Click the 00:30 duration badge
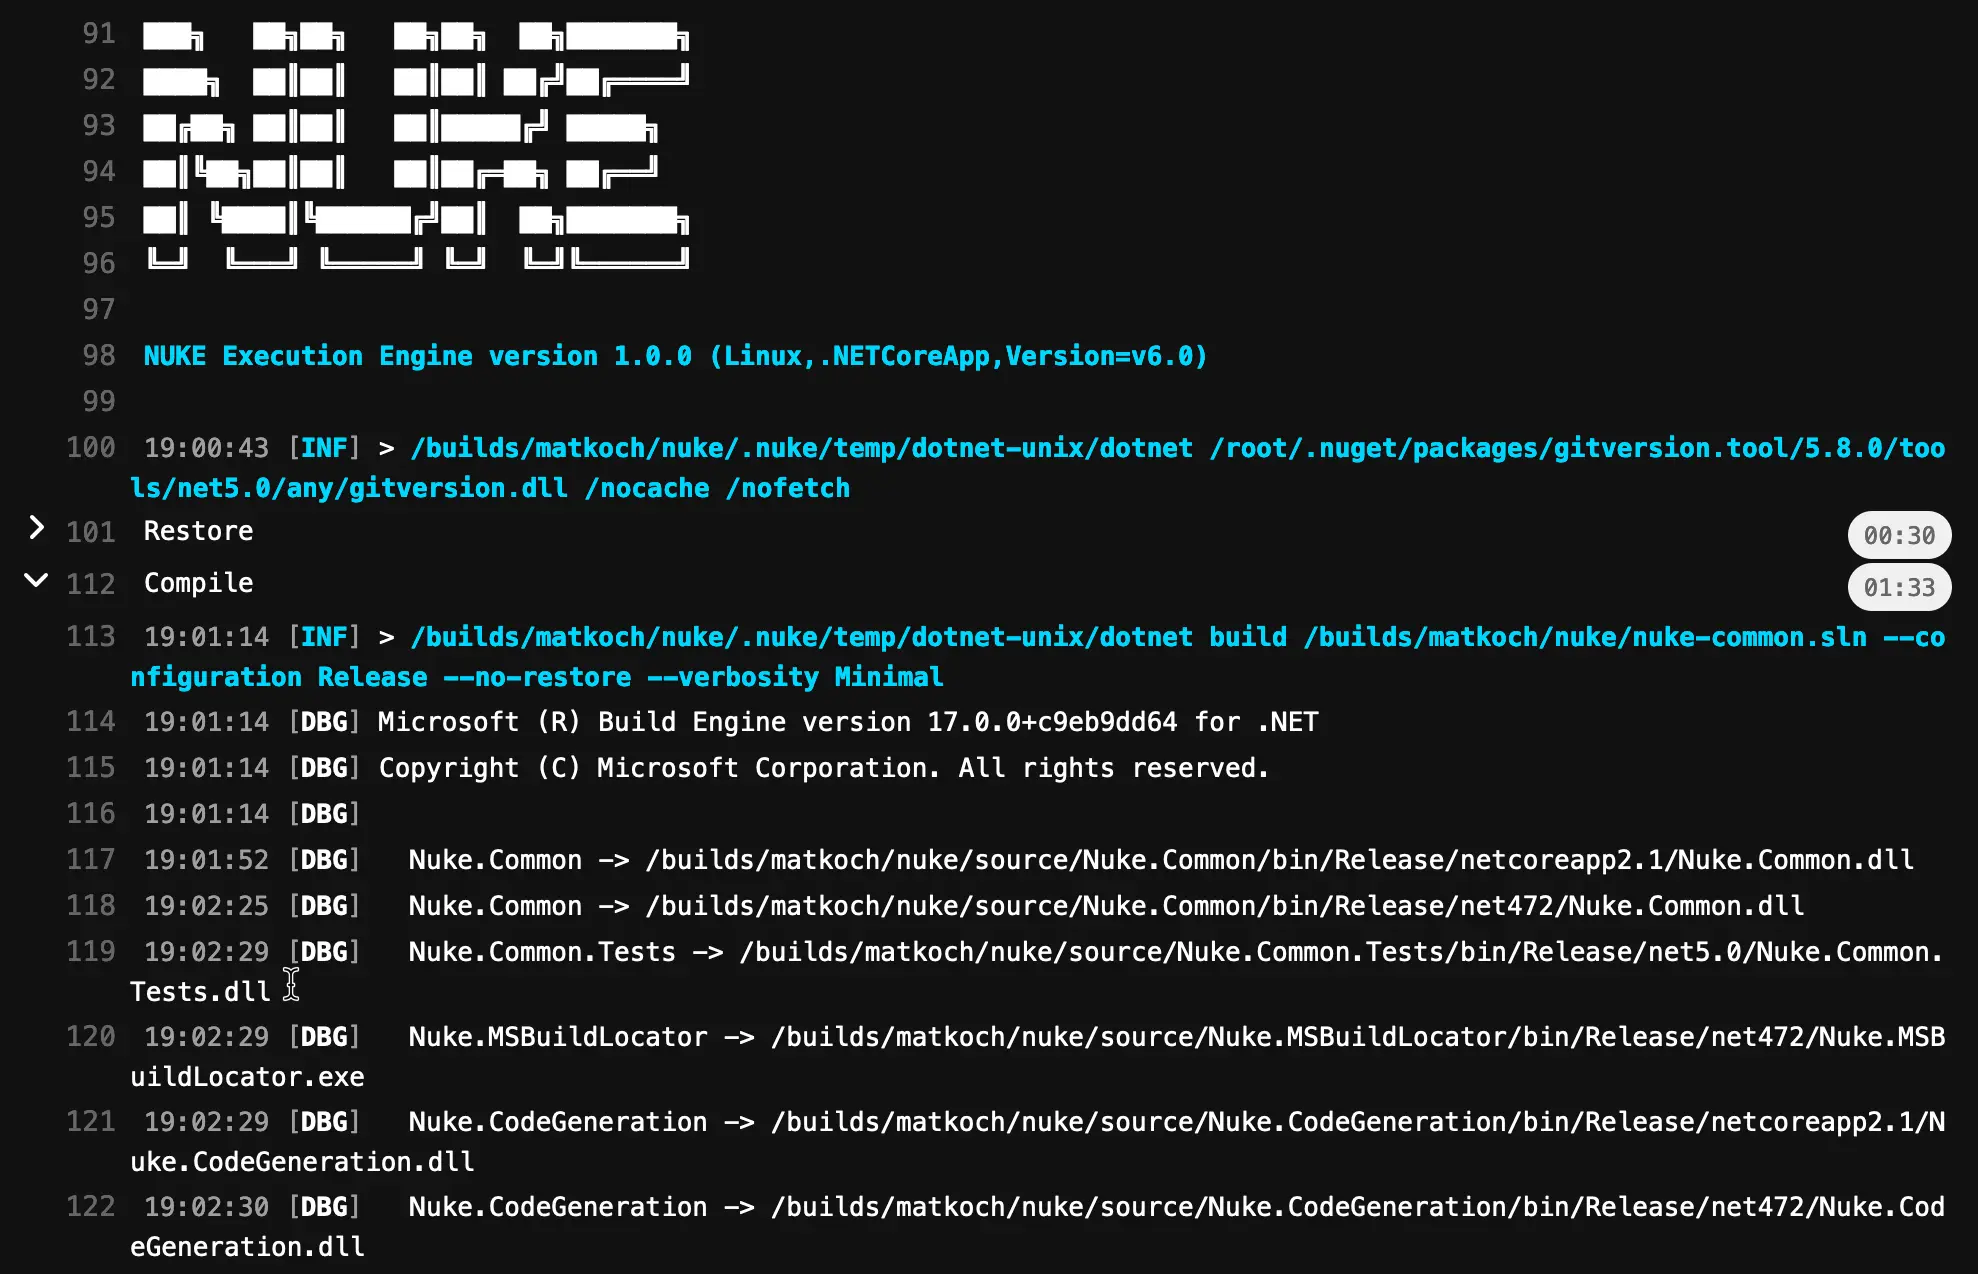Screen dimensions: 1978x1274 point(1899,535)
